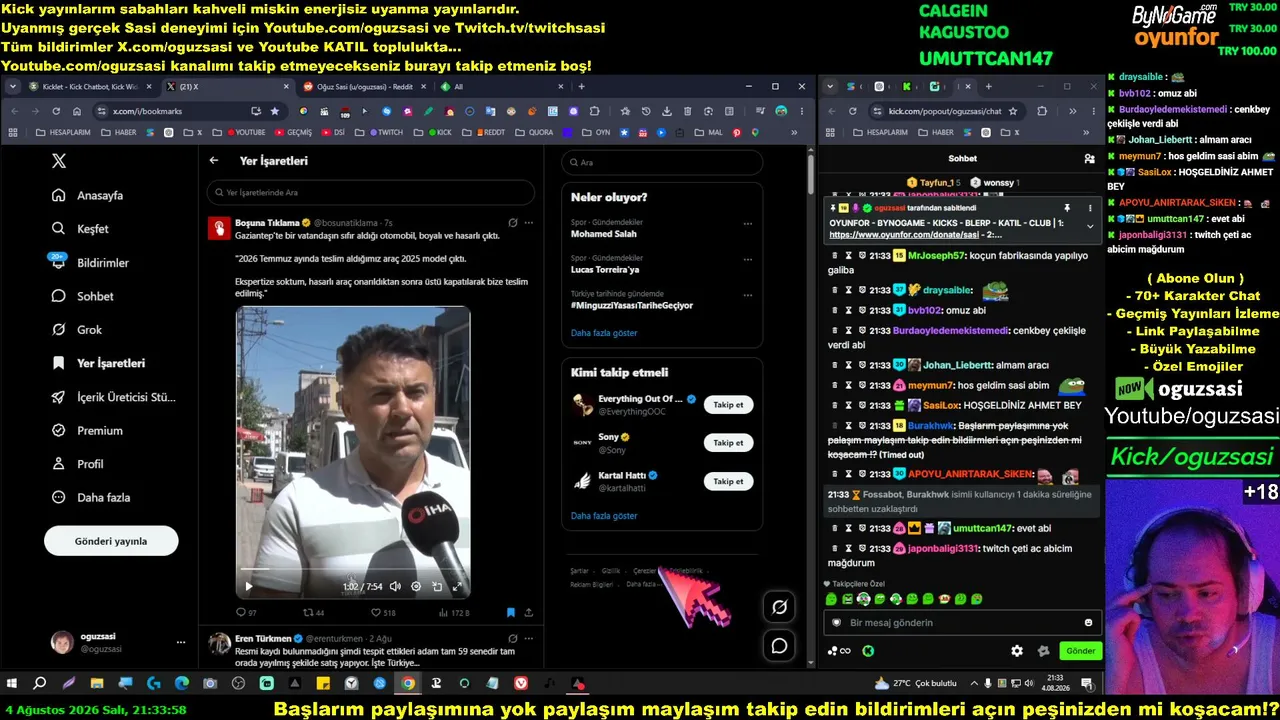Open Grok in the X sidebar
This screenshot has height=720, width=1280.
[x=77, y=329]
